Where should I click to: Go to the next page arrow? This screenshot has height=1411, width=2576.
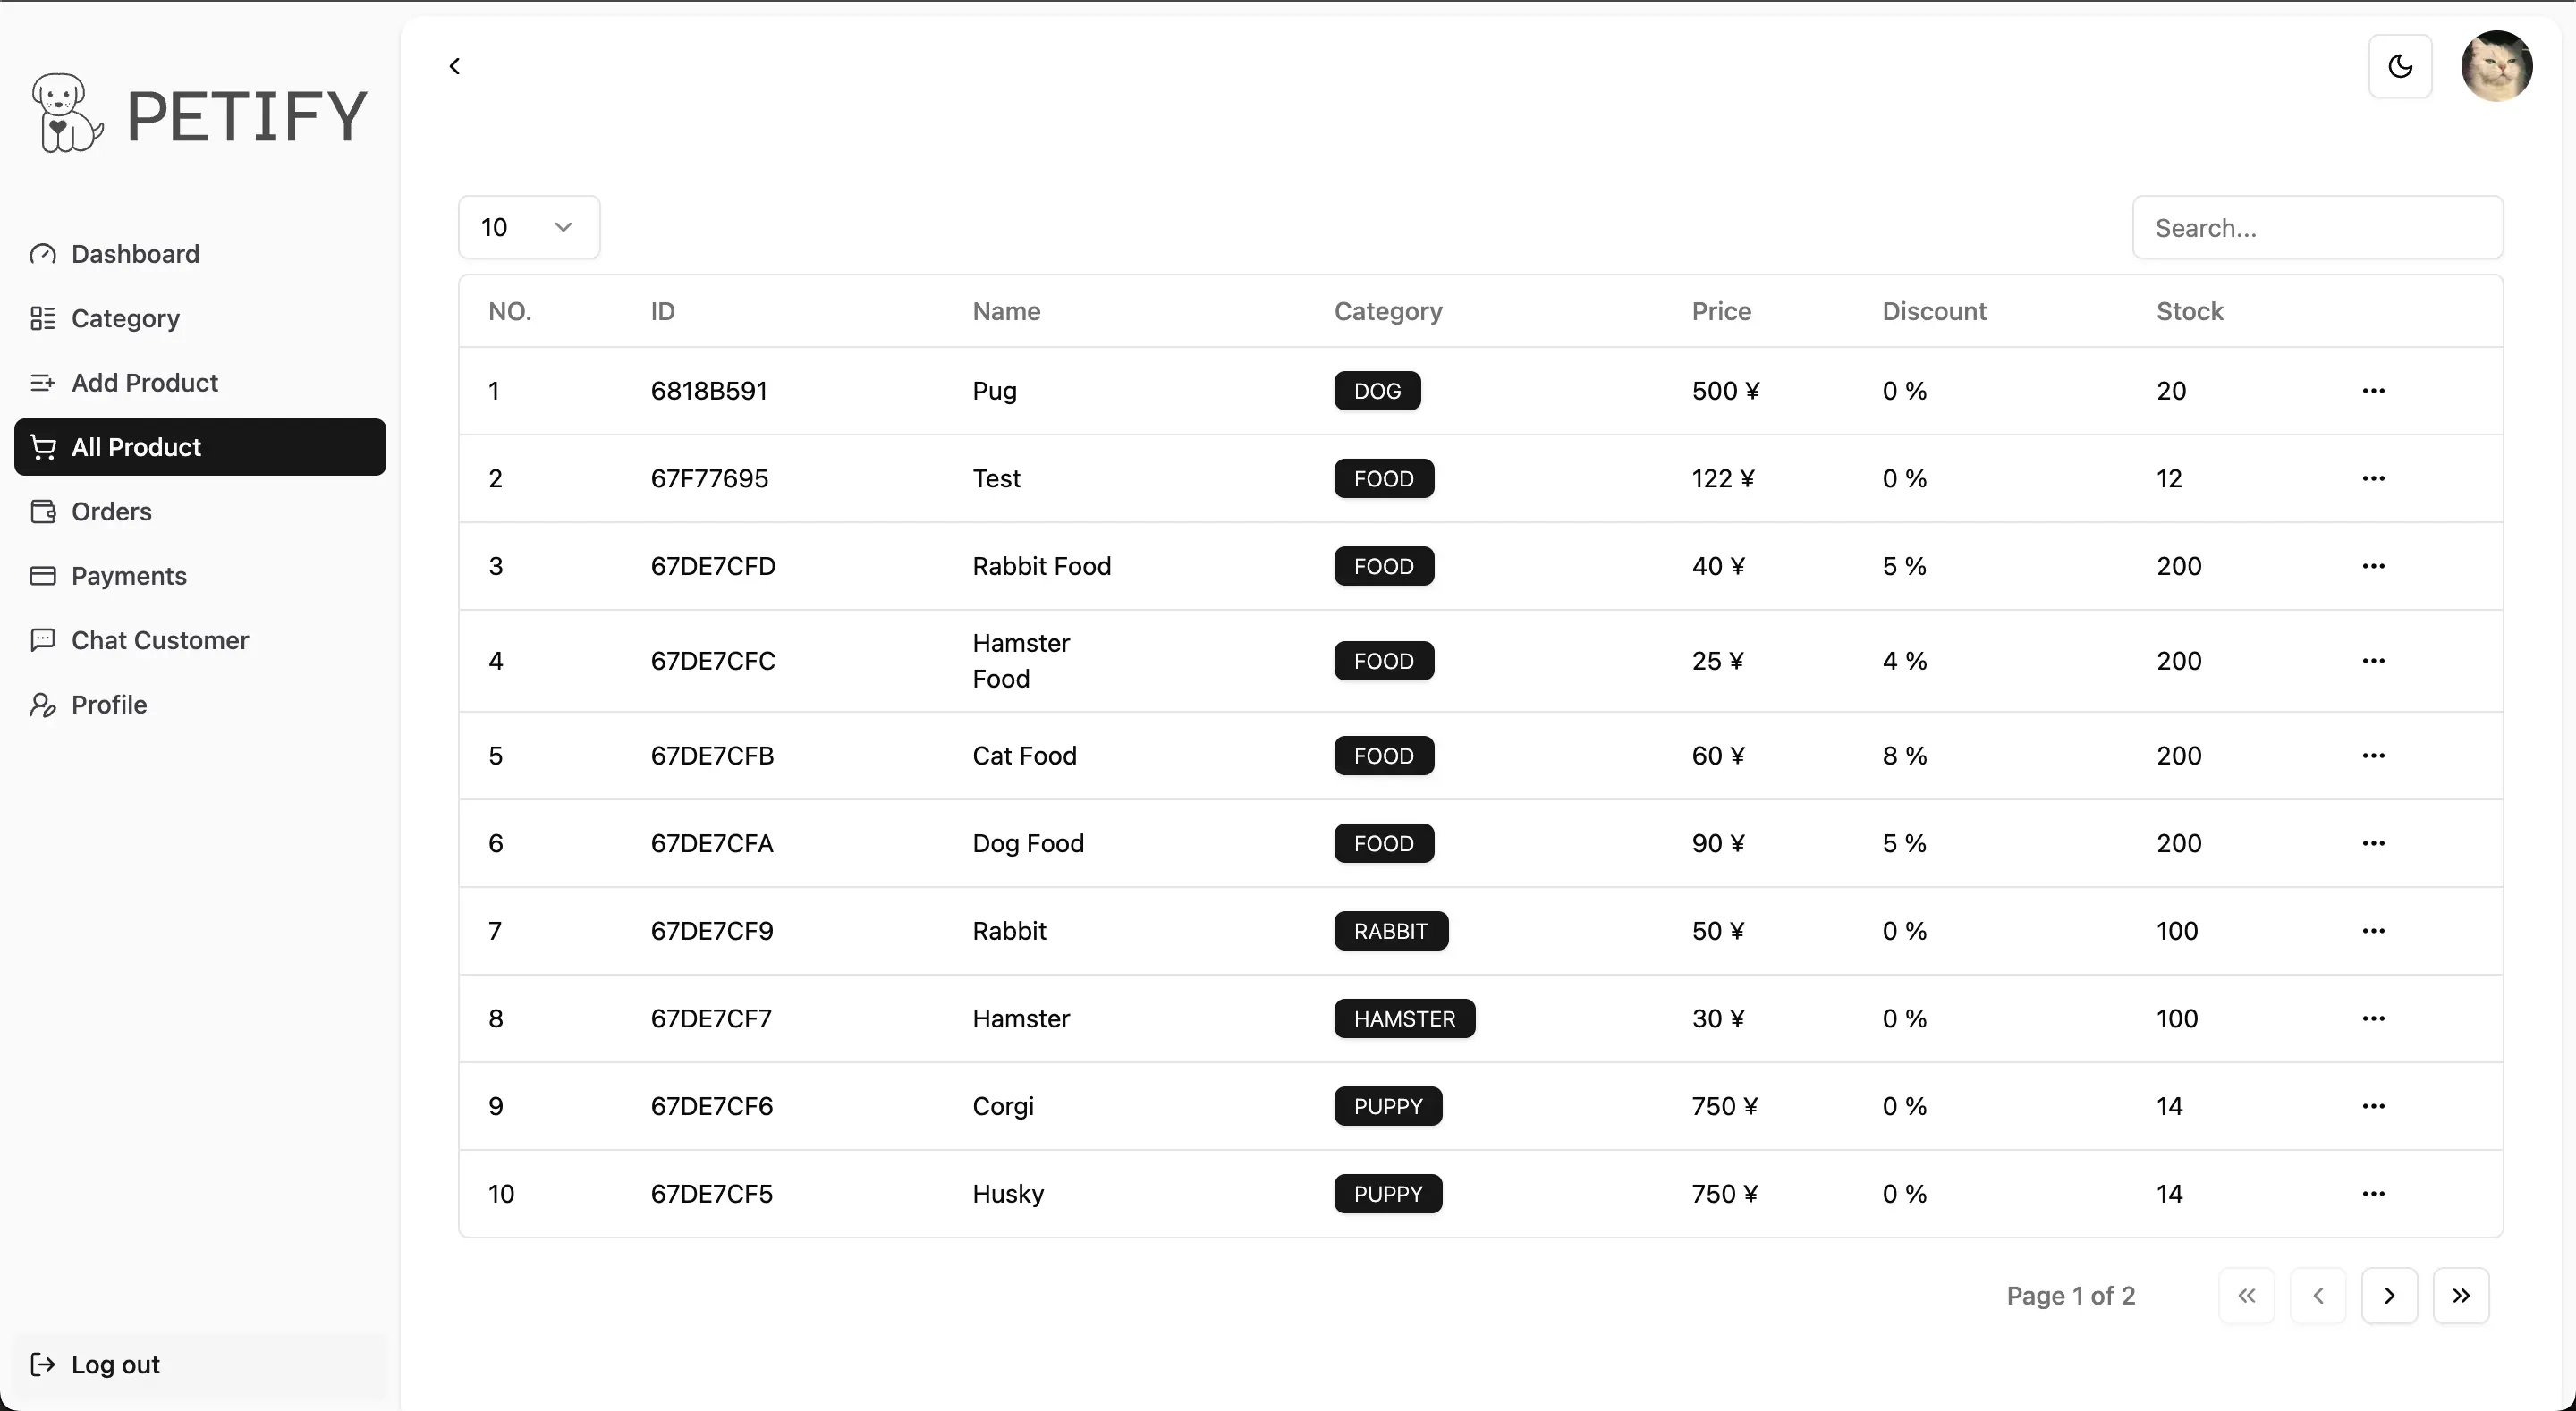point(2389,1296)
